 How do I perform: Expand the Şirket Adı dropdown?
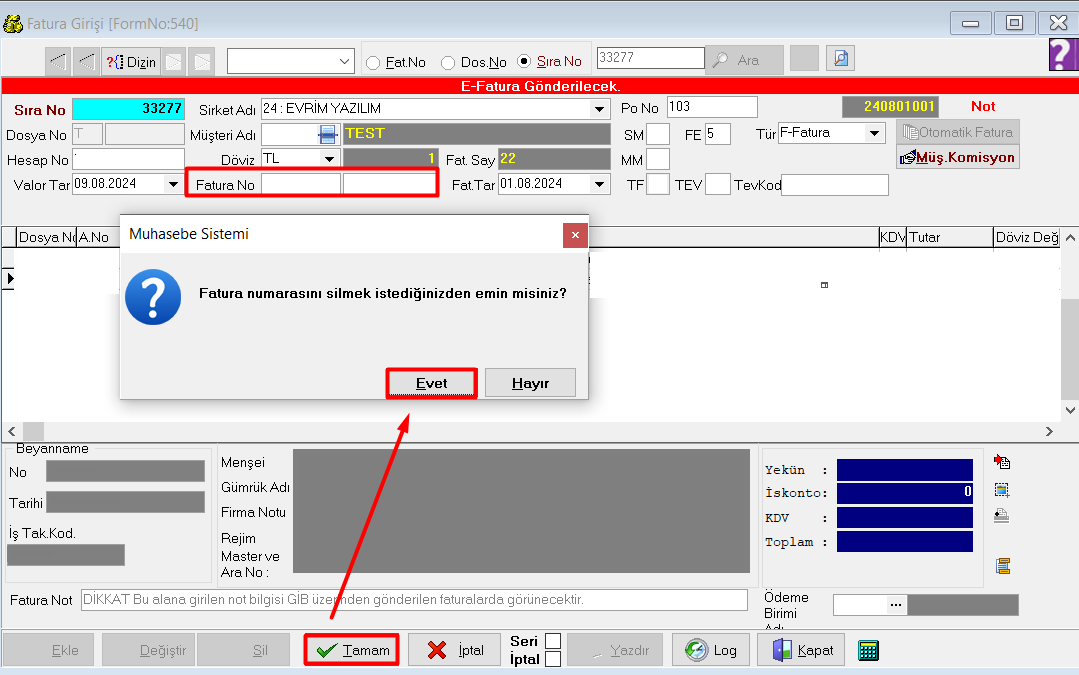[600, 109]
